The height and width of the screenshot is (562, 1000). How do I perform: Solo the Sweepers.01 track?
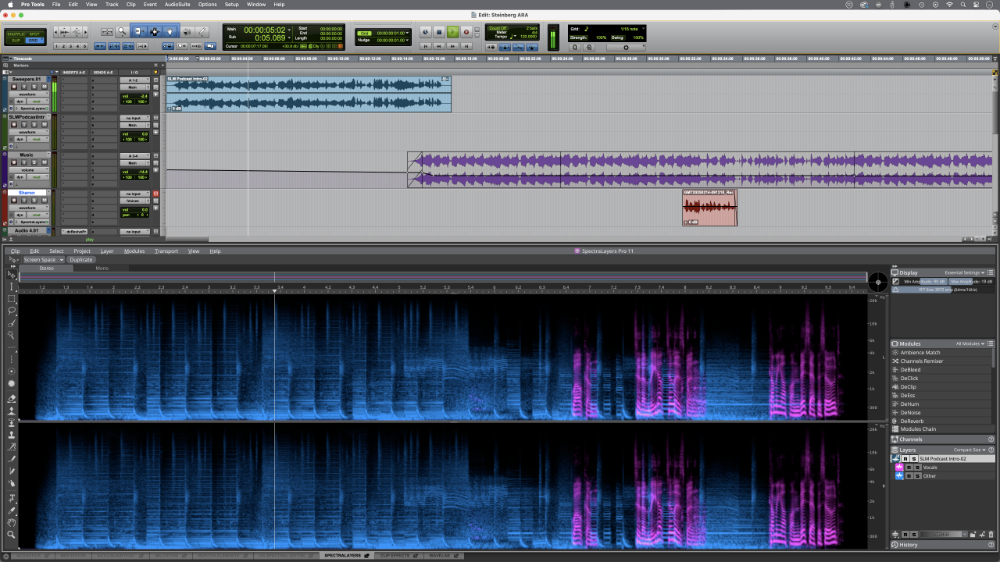click(x=34, y=87)
